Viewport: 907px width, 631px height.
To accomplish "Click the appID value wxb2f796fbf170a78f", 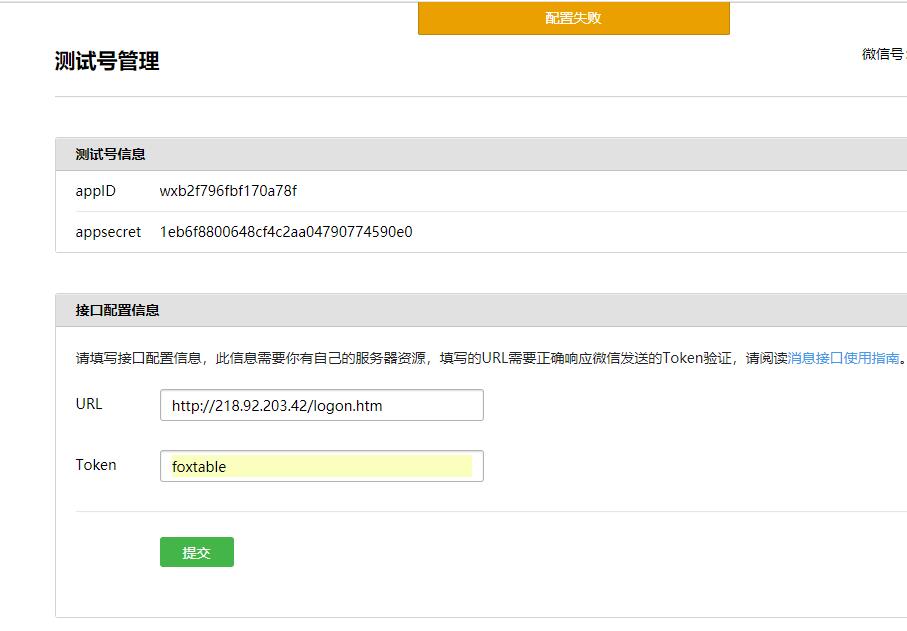I will 228,191.
